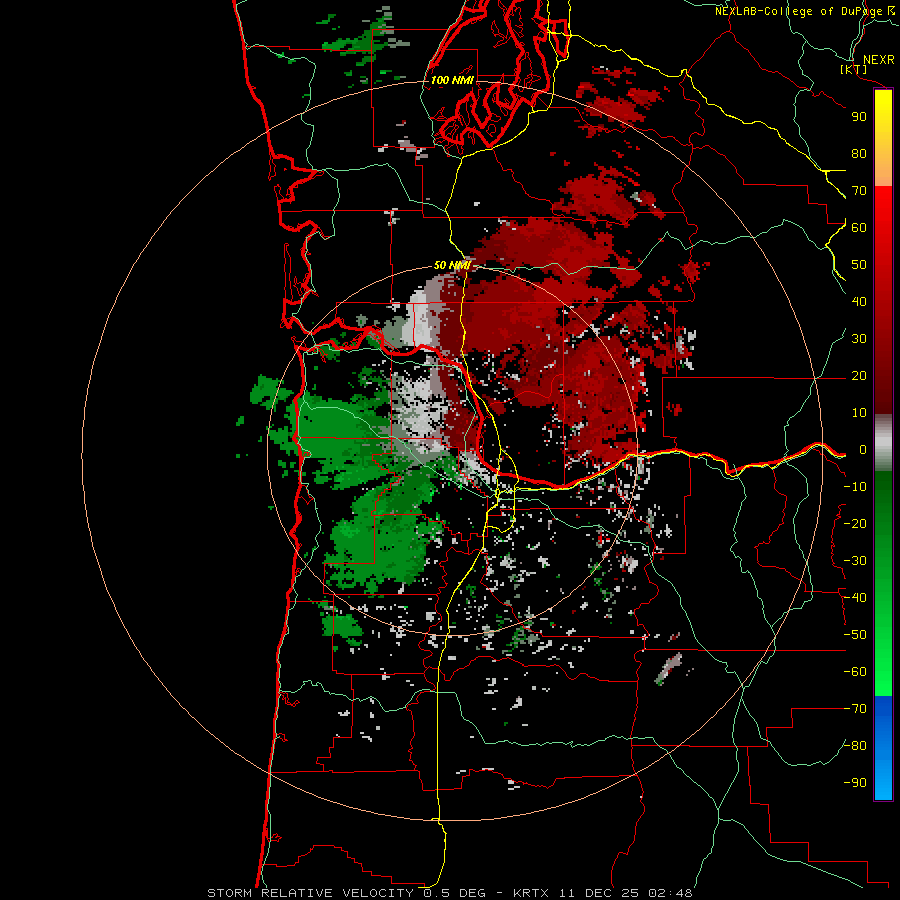Image resolution: width=900 pixels, height=900 pixels.
Task: Click the 30 value on the velocity scale
Action: [x=859, y=339]
